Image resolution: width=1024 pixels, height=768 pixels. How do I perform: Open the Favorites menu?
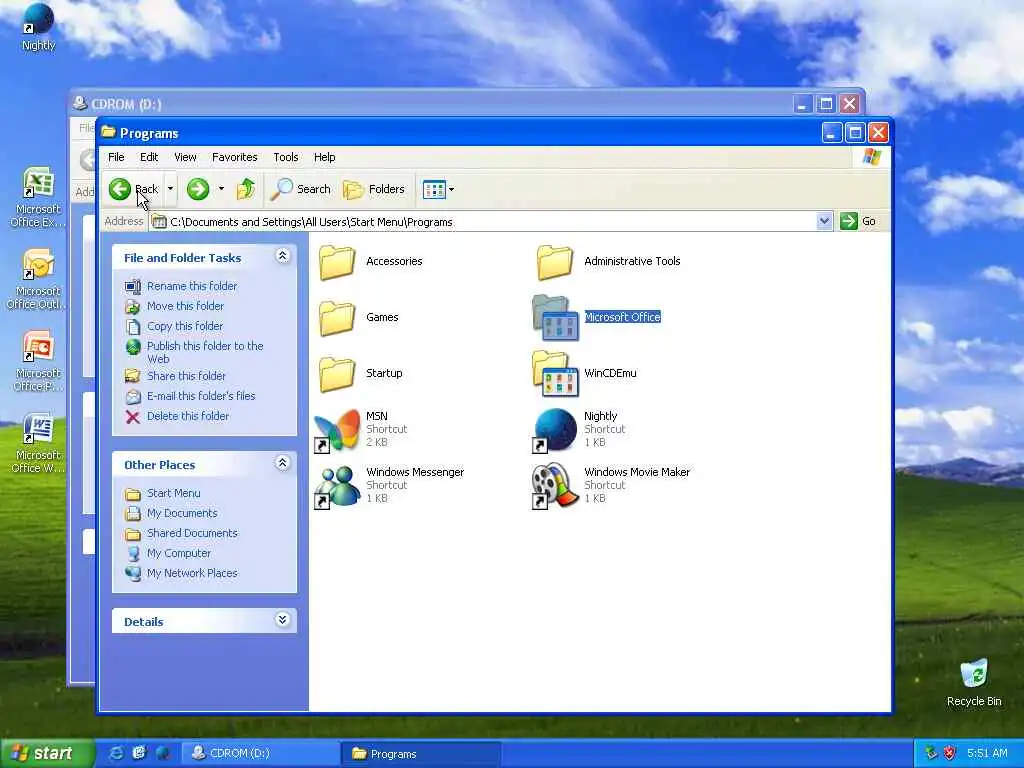coord(234,157)
